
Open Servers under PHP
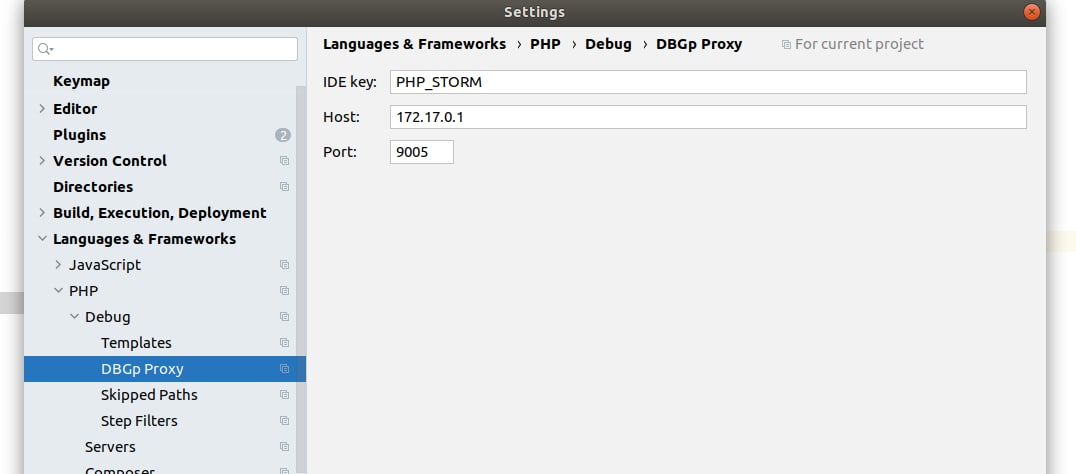(110, 447)
